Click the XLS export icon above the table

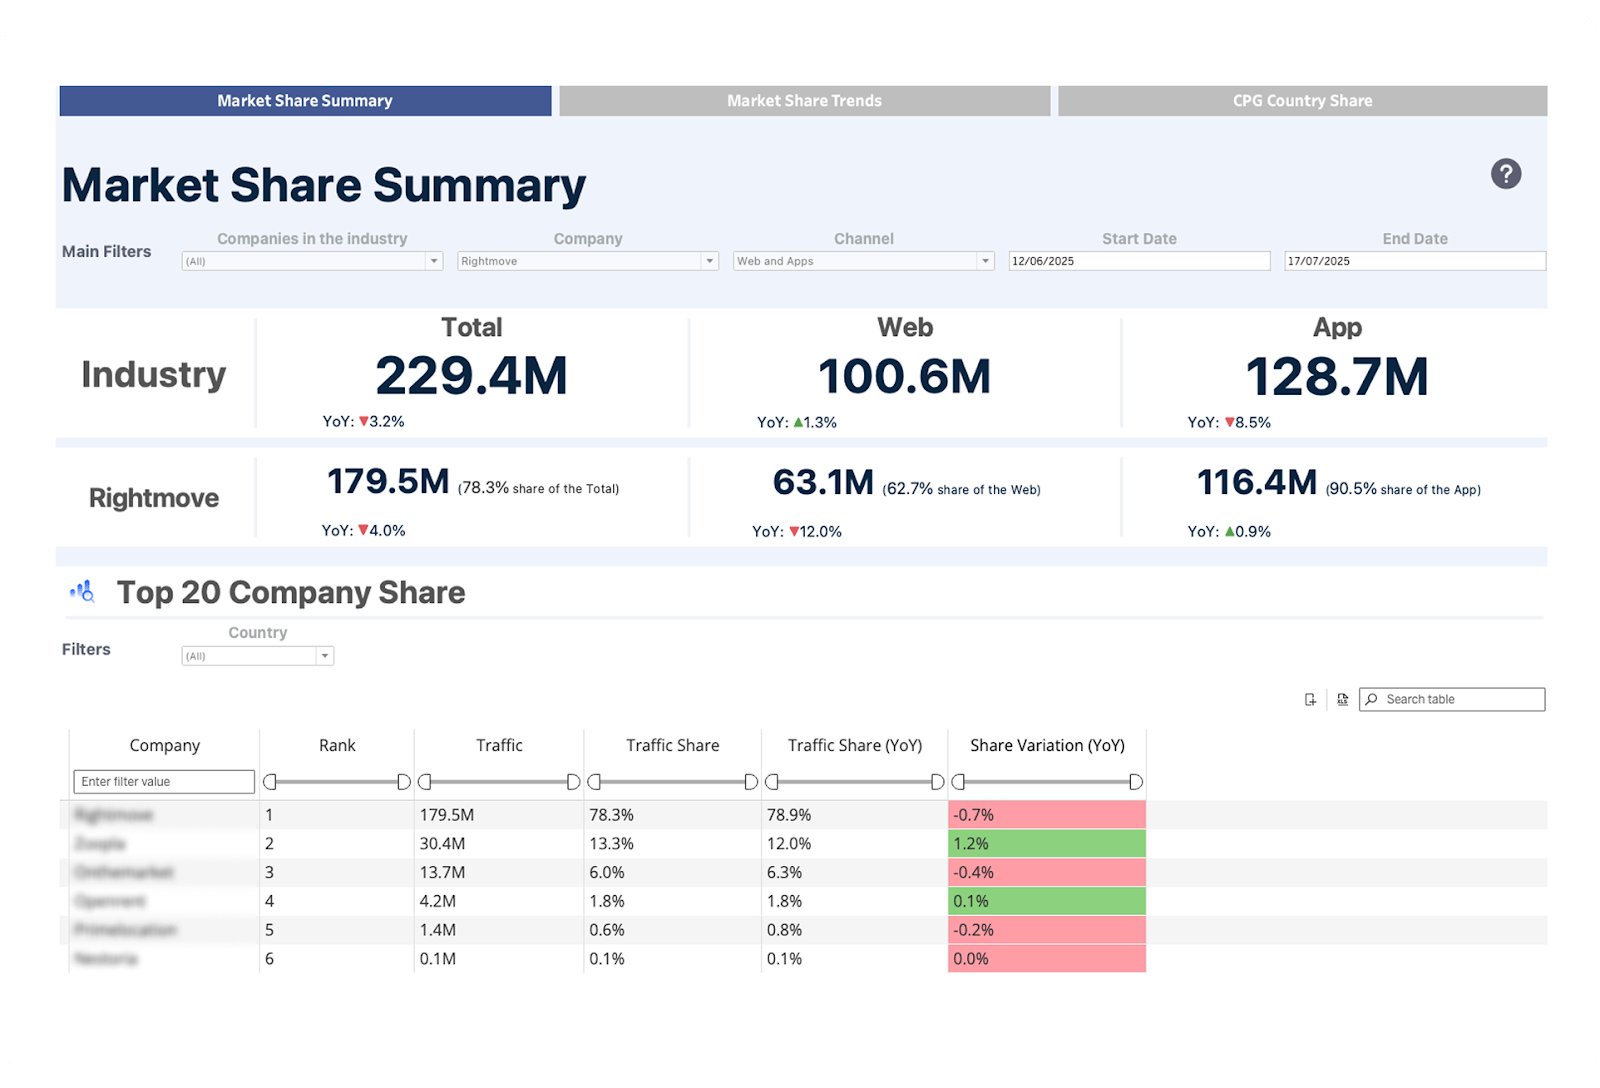coord(1342,699)
